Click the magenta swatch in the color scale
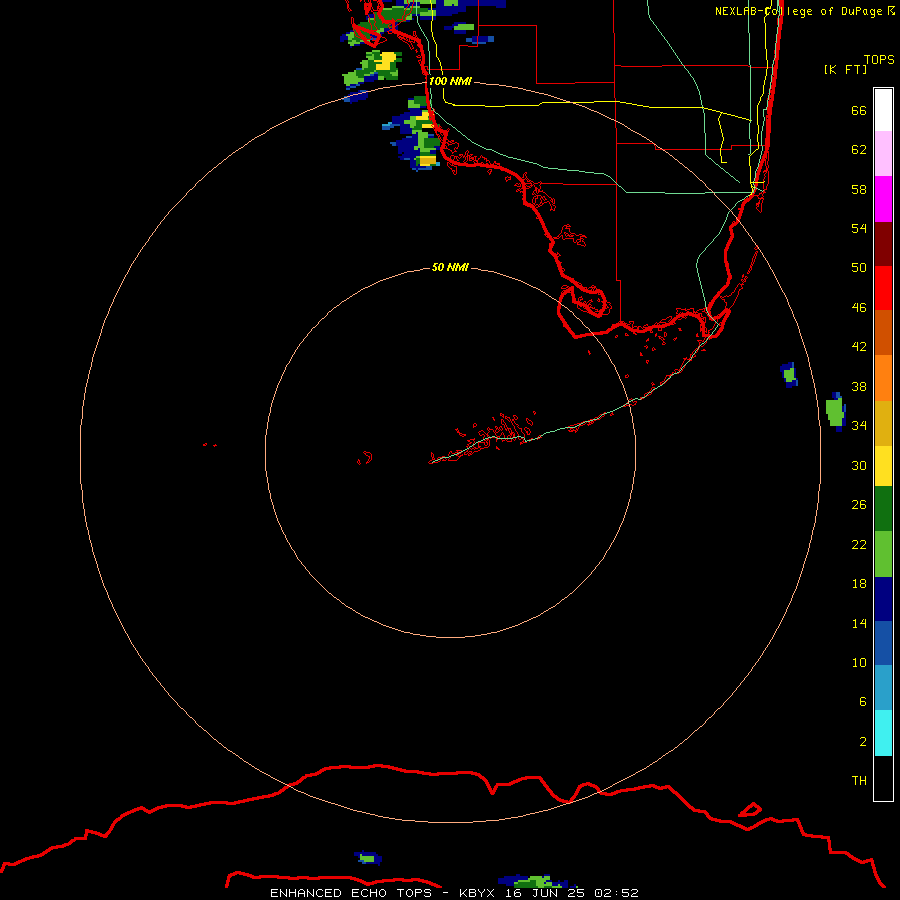This screenshot has height=900, width=900. (883, 199)
